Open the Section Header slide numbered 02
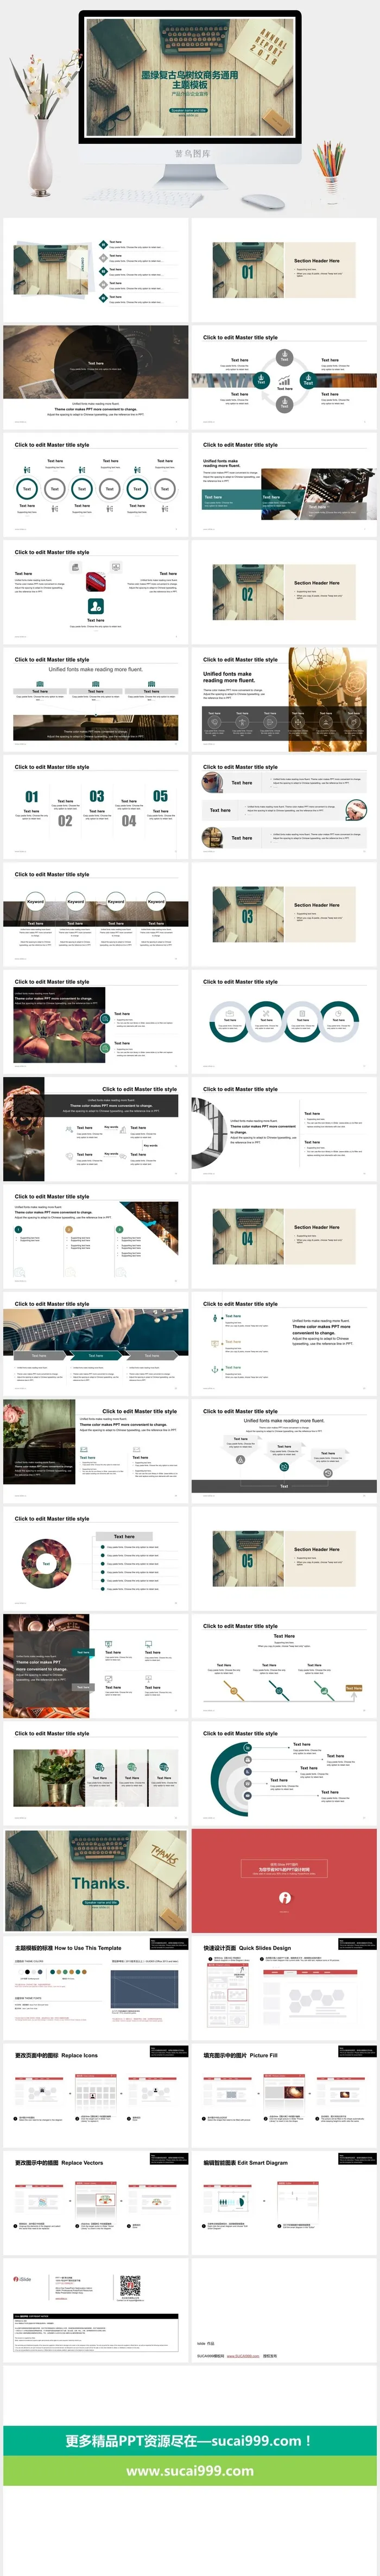 click(284, 592)
